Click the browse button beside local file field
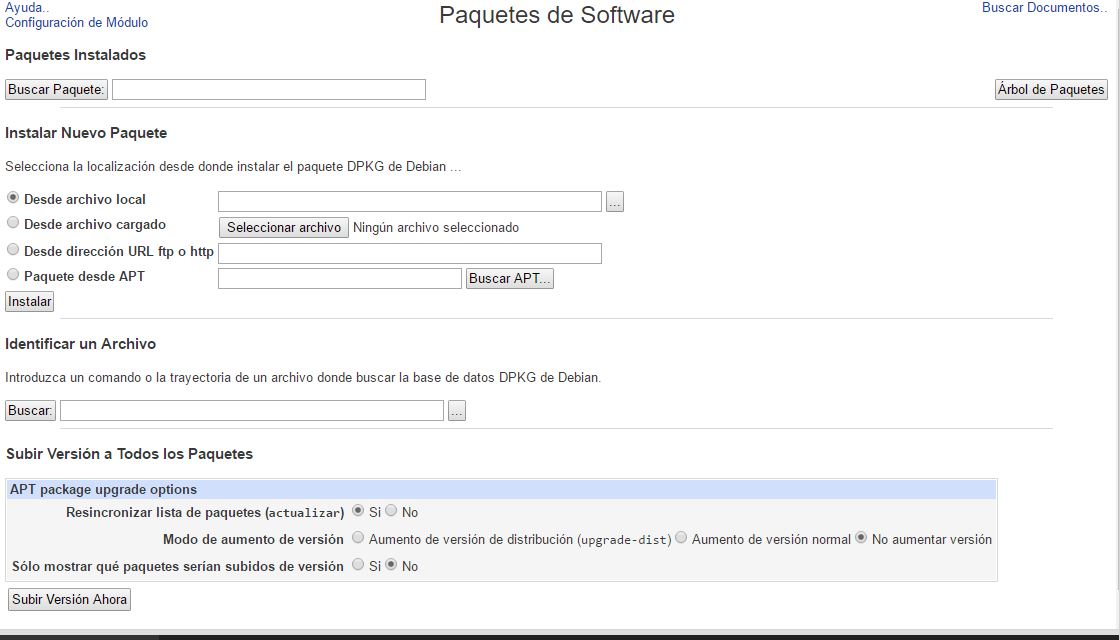The height and width of the screenshot is (640, 1119). tap(614, 202)
